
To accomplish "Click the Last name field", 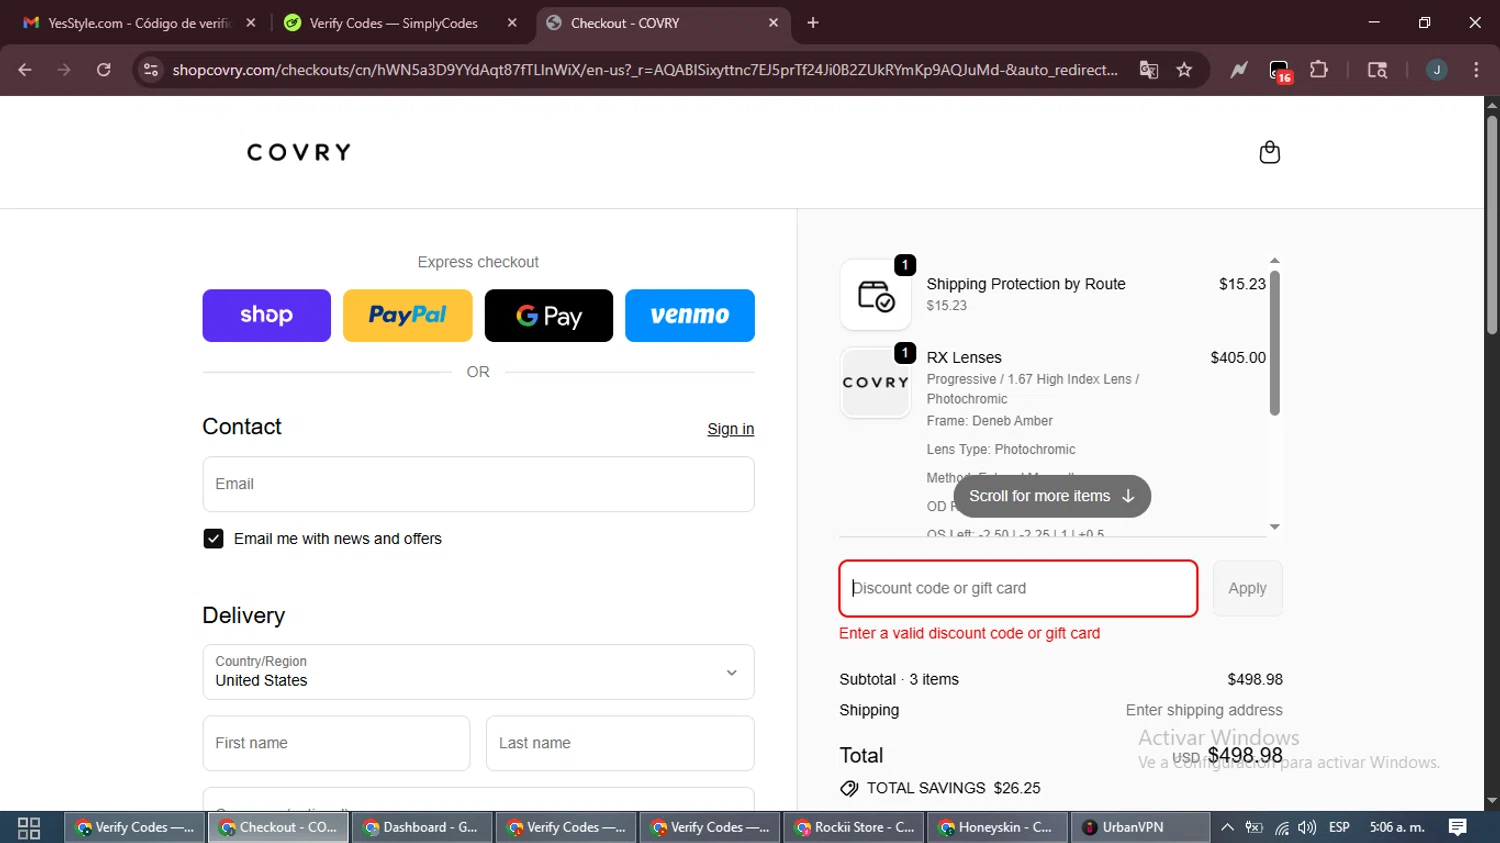I will (x=620, y=743).
